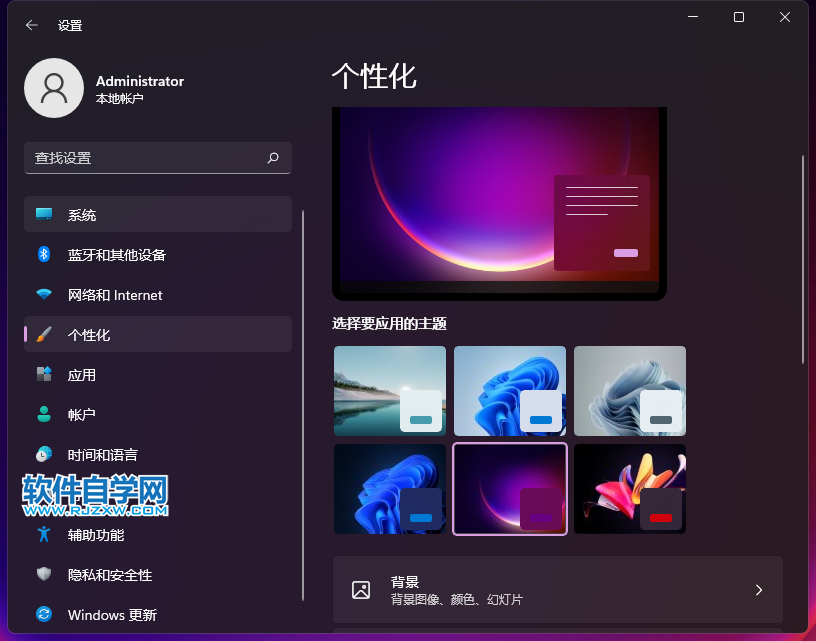Go to 应用 settings
This screenshot has width=816, height=641.
click(x=158, y=374)
